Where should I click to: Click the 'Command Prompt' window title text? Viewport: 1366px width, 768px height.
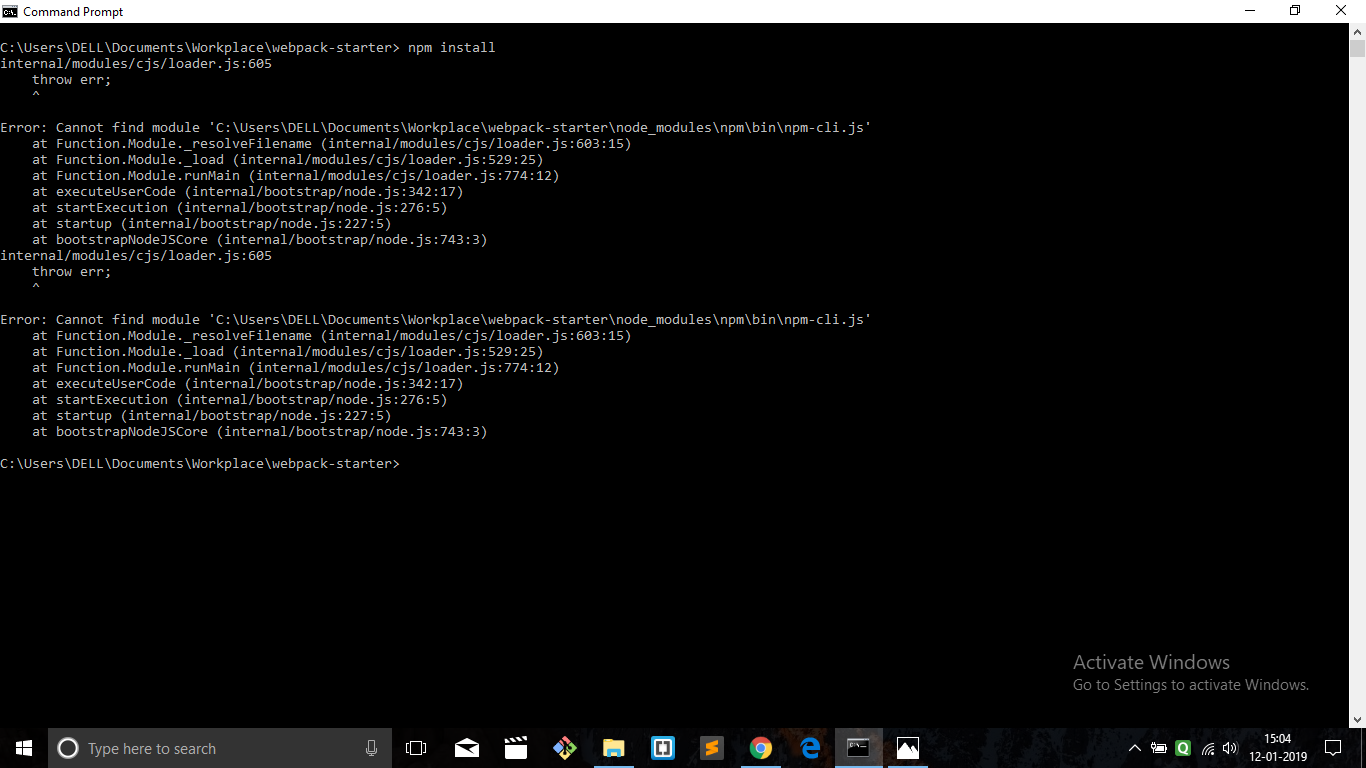click(73, 11)
